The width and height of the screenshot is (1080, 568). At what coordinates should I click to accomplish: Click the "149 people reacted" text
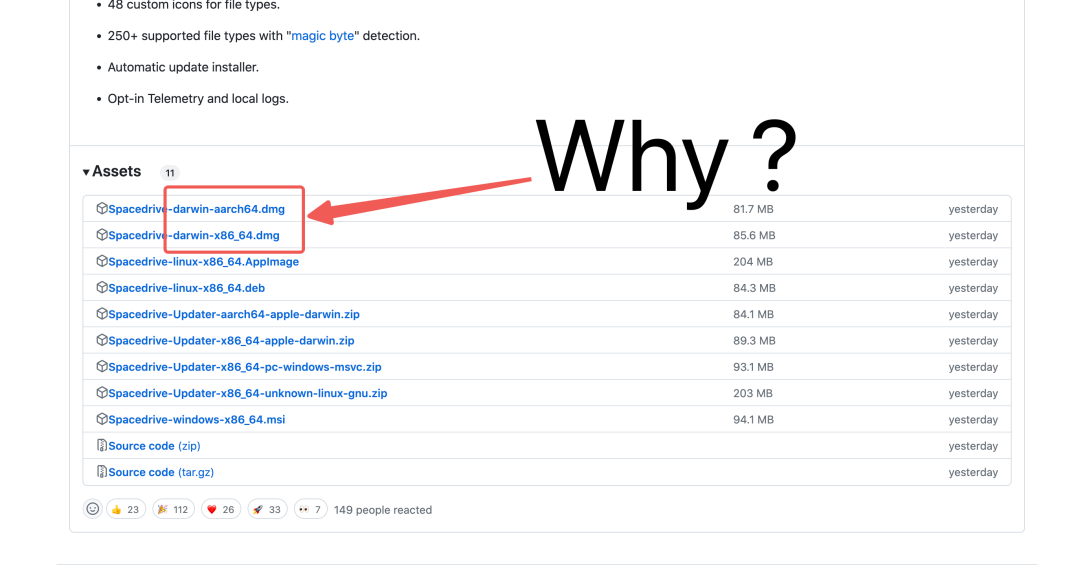click(x=383, y=510)
